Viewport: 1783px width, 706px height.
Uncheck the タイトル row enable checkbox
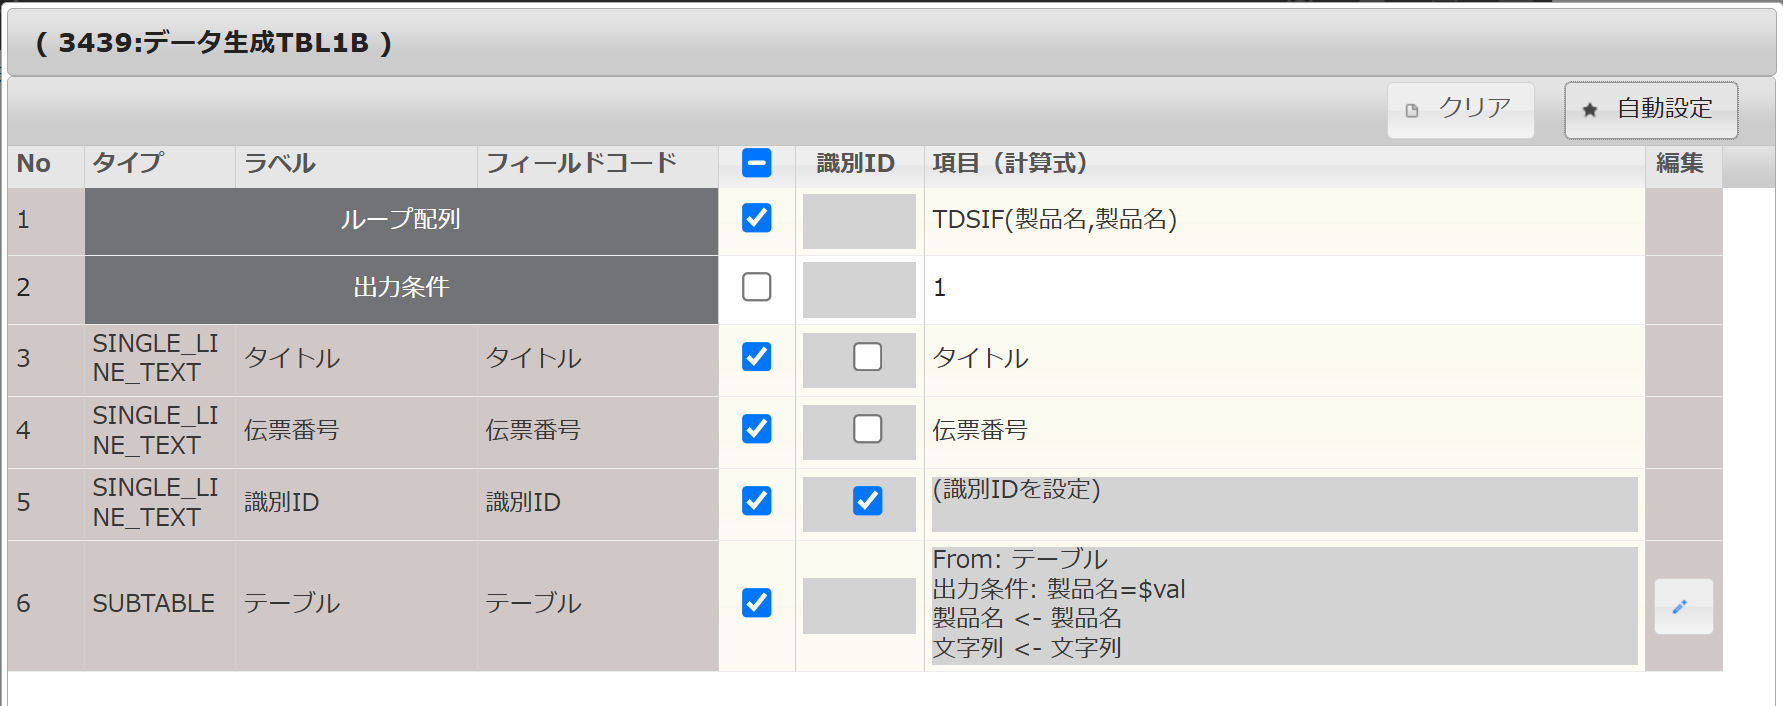757,357
